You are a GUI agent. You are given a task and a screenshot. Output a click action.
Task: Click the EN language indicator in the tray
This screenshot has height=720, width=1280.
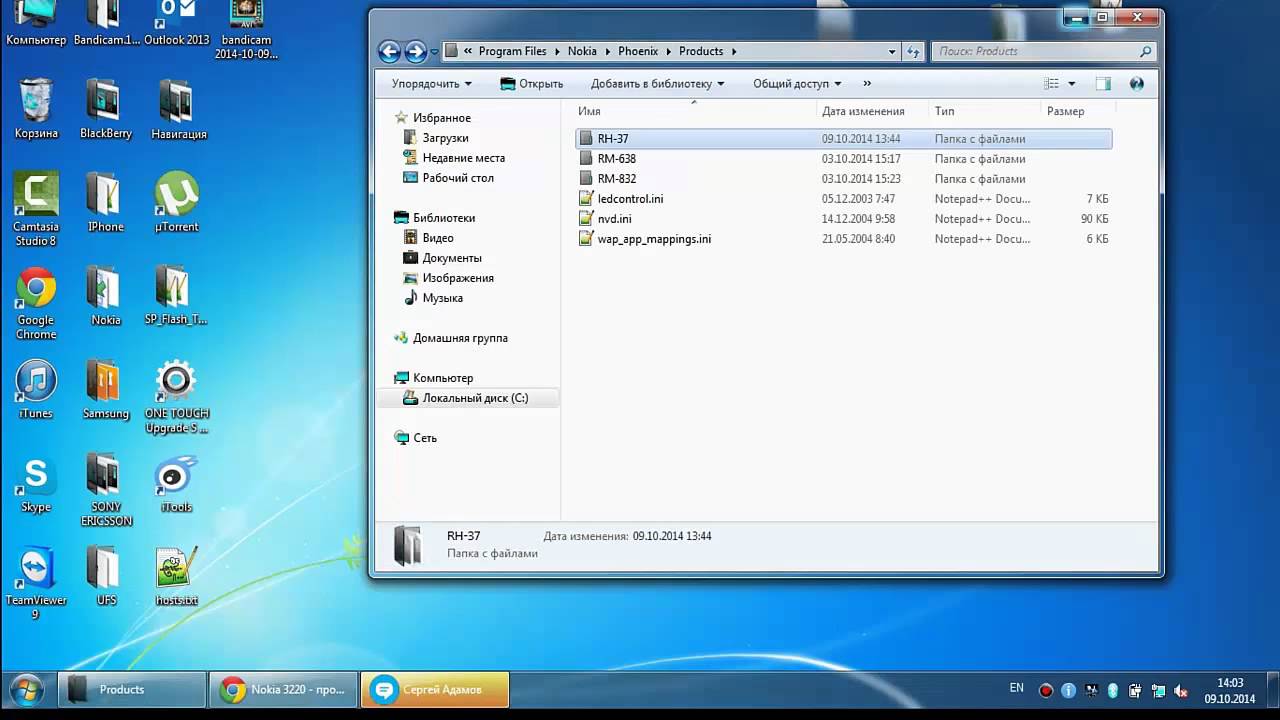(1016, 688)
